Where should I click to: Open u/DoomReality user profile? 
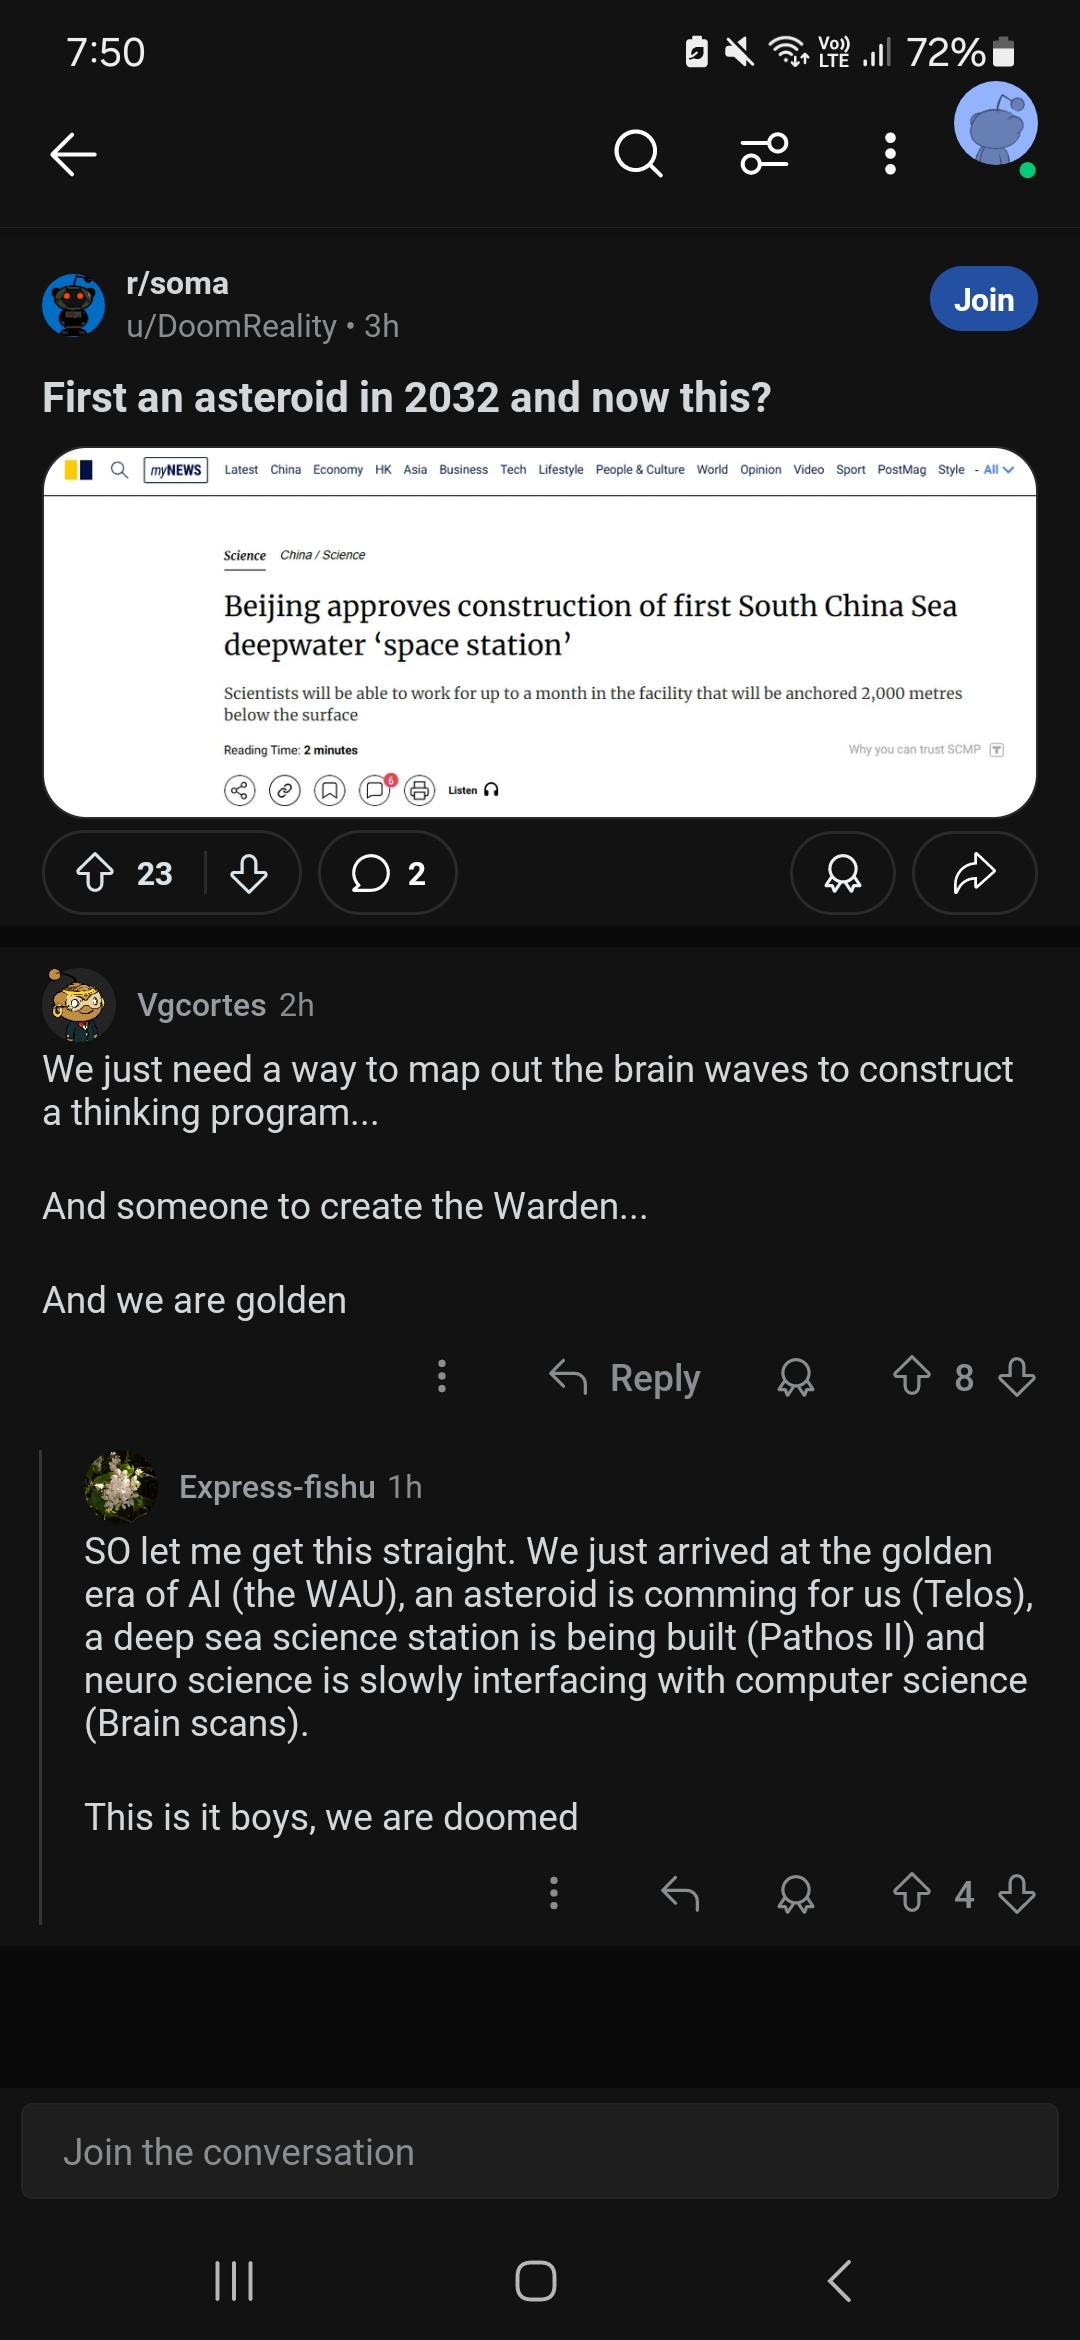click(231, 326)
